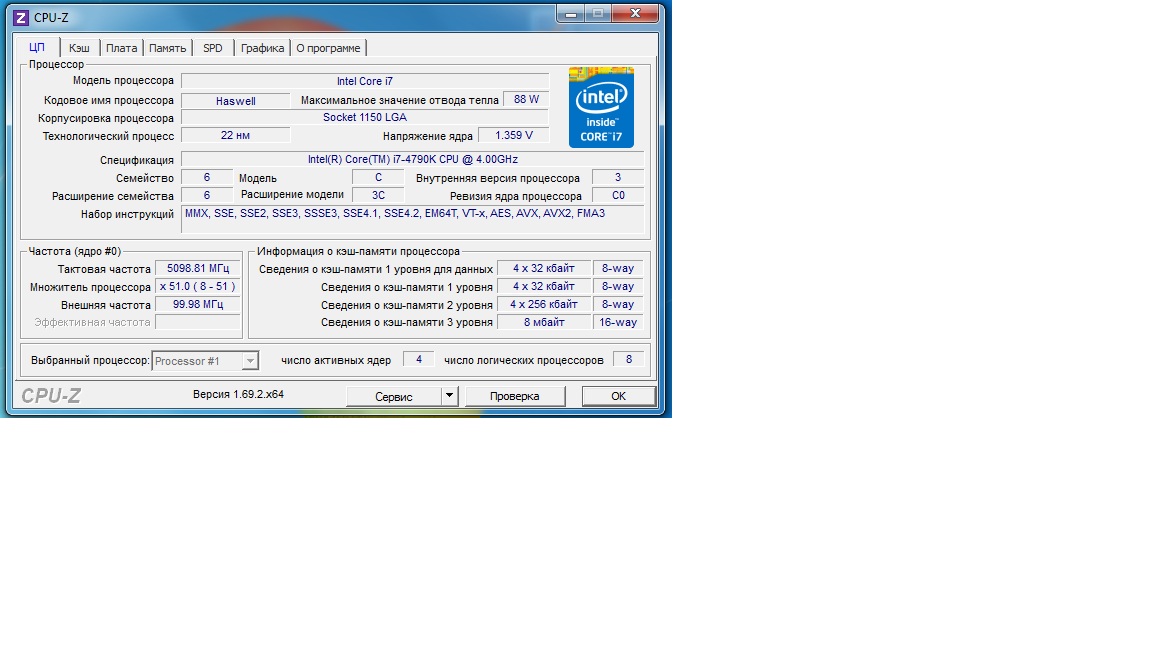Click the Intel inside Core i7 logo
The image size is (1152, 648).
coord(601,107)
